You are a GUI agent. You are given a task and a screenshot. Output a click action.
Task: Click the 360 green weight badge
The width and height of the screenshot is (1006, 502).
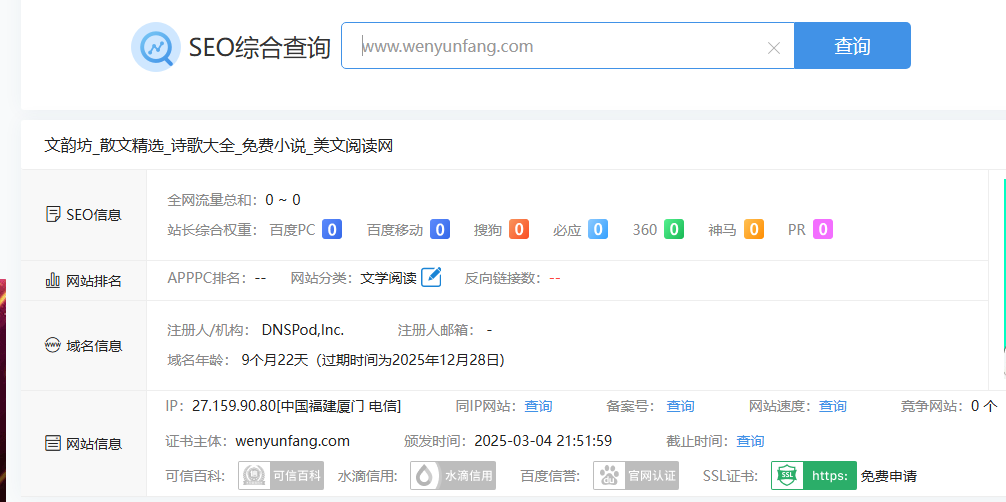674,230
